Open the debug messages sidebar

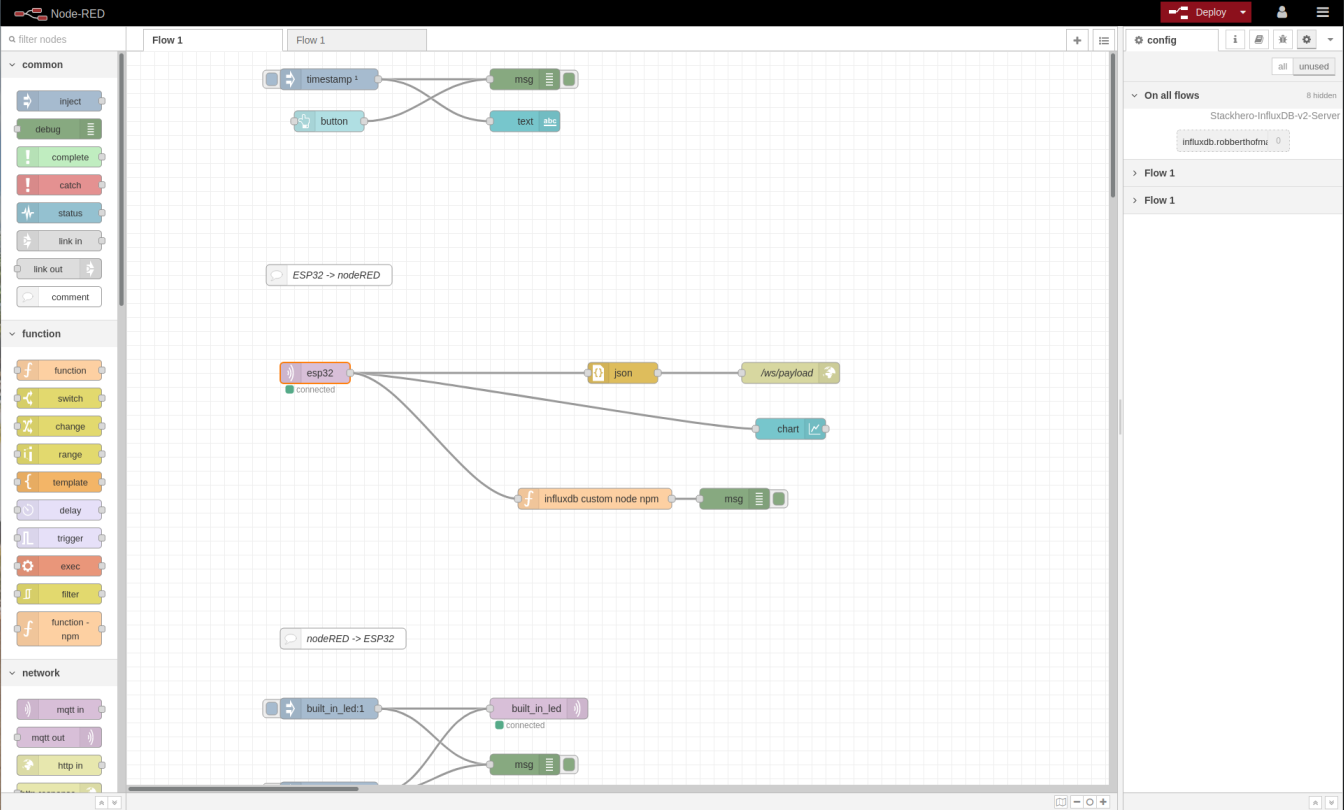1283,39
